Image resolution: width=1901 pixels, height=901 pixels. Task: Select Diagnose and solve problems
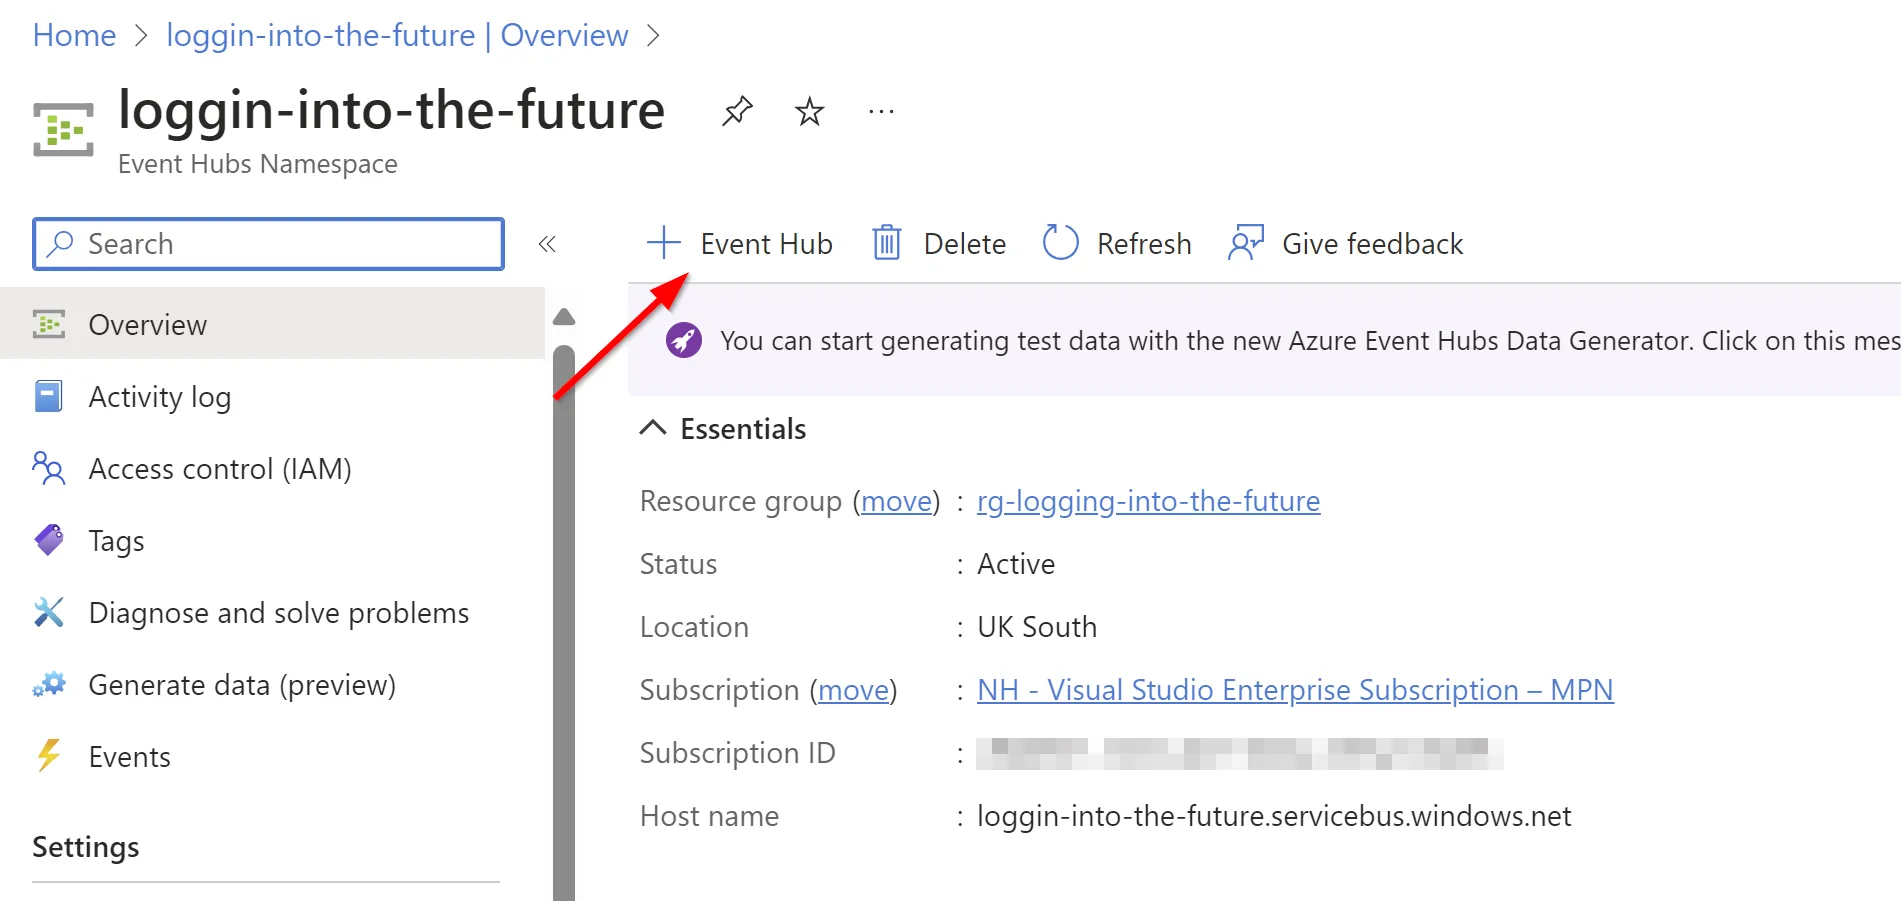pyautogui.click(x=272, y=613)
